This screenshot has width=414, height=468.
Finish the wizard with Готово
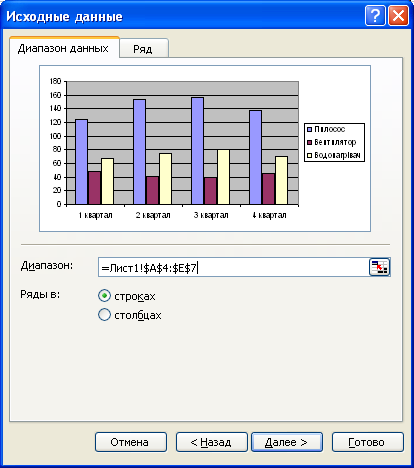click(x=368, y=442)
